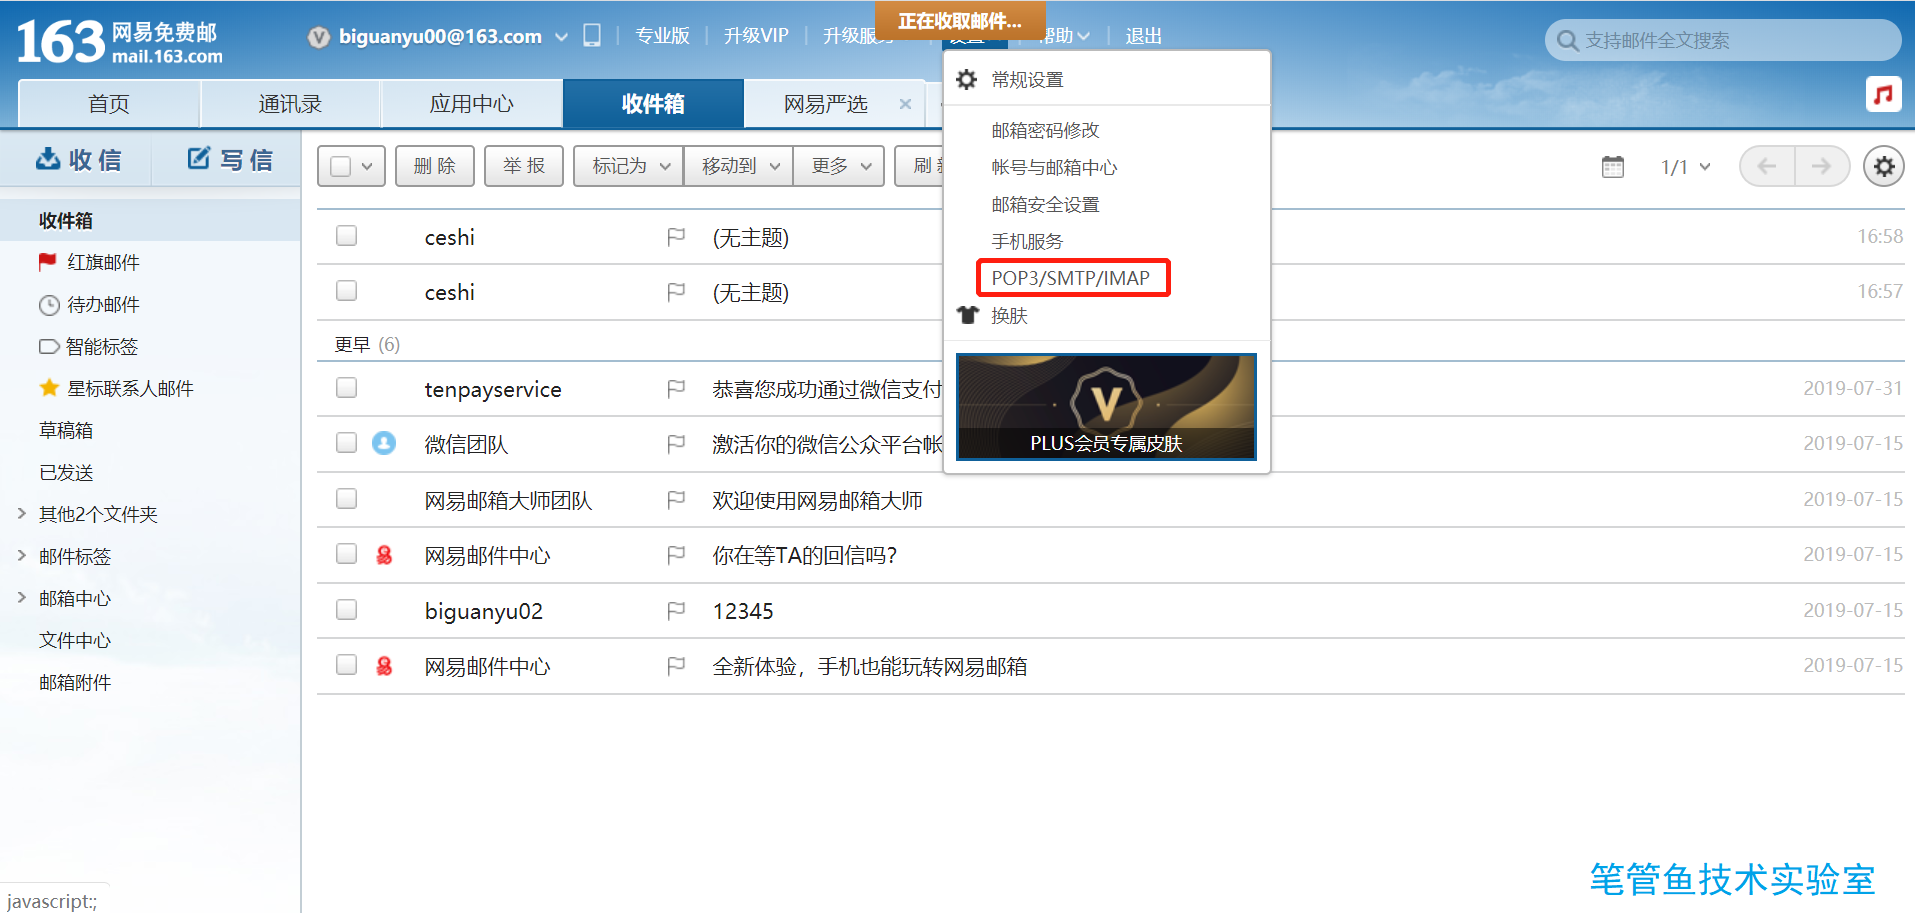
Task: Click the gear settings icon on the right
Action: point(1883,166)
